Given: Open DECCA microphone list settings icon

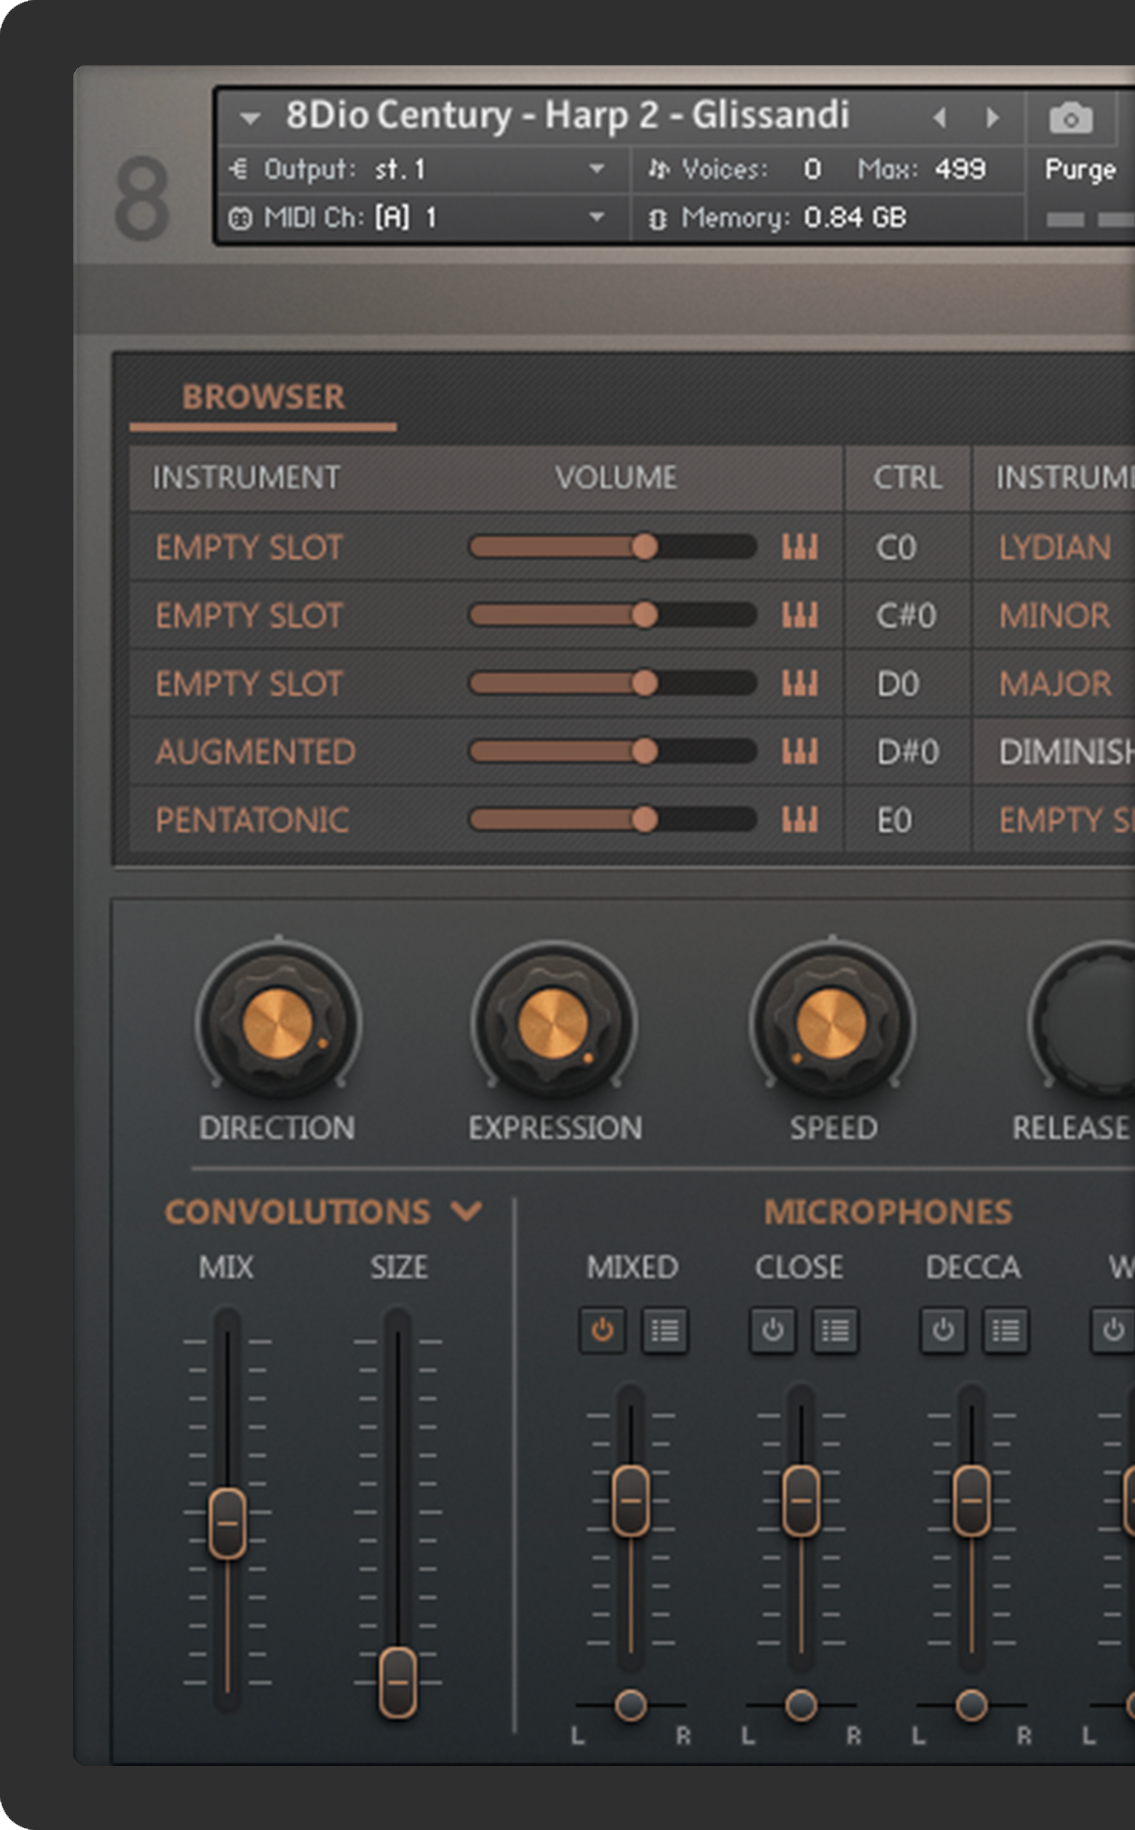Looking at the screenshot, I should (1005, 1331).
